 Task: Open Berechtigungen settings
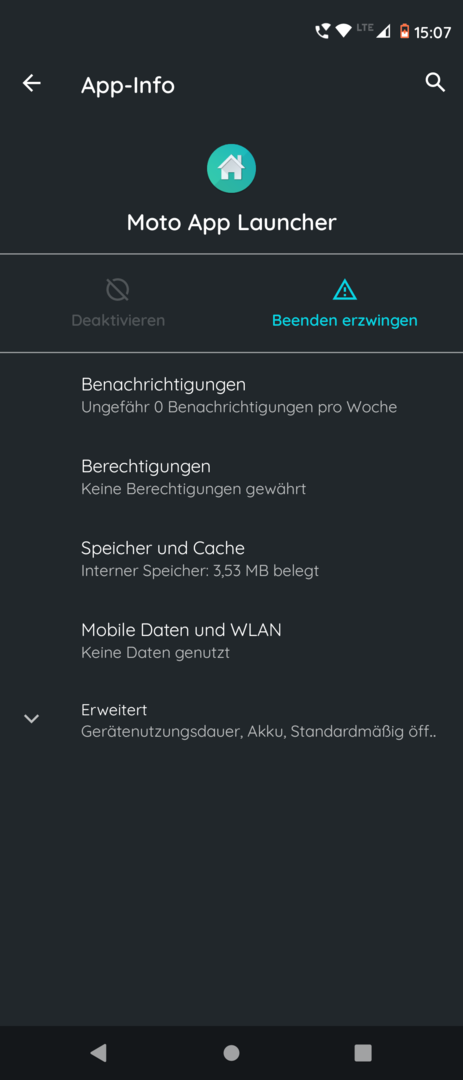[x=232, y=477]
